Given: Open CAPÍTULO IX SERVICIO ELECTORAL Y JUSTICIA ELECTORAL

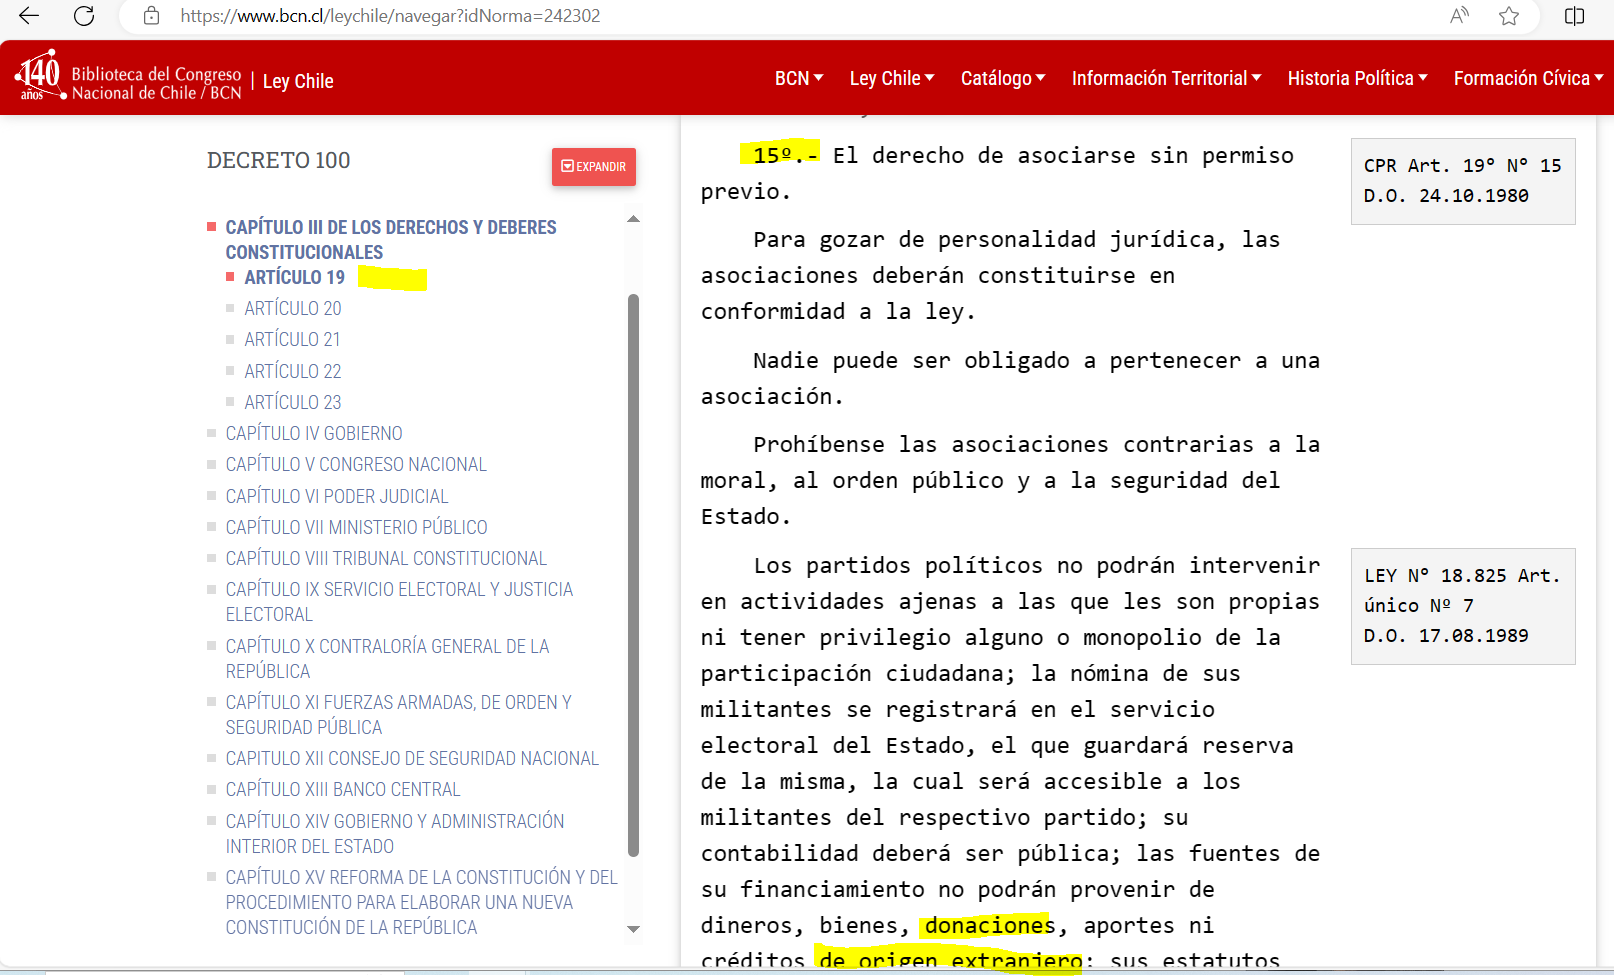Looking at the screenshot, I should (399, 602).
